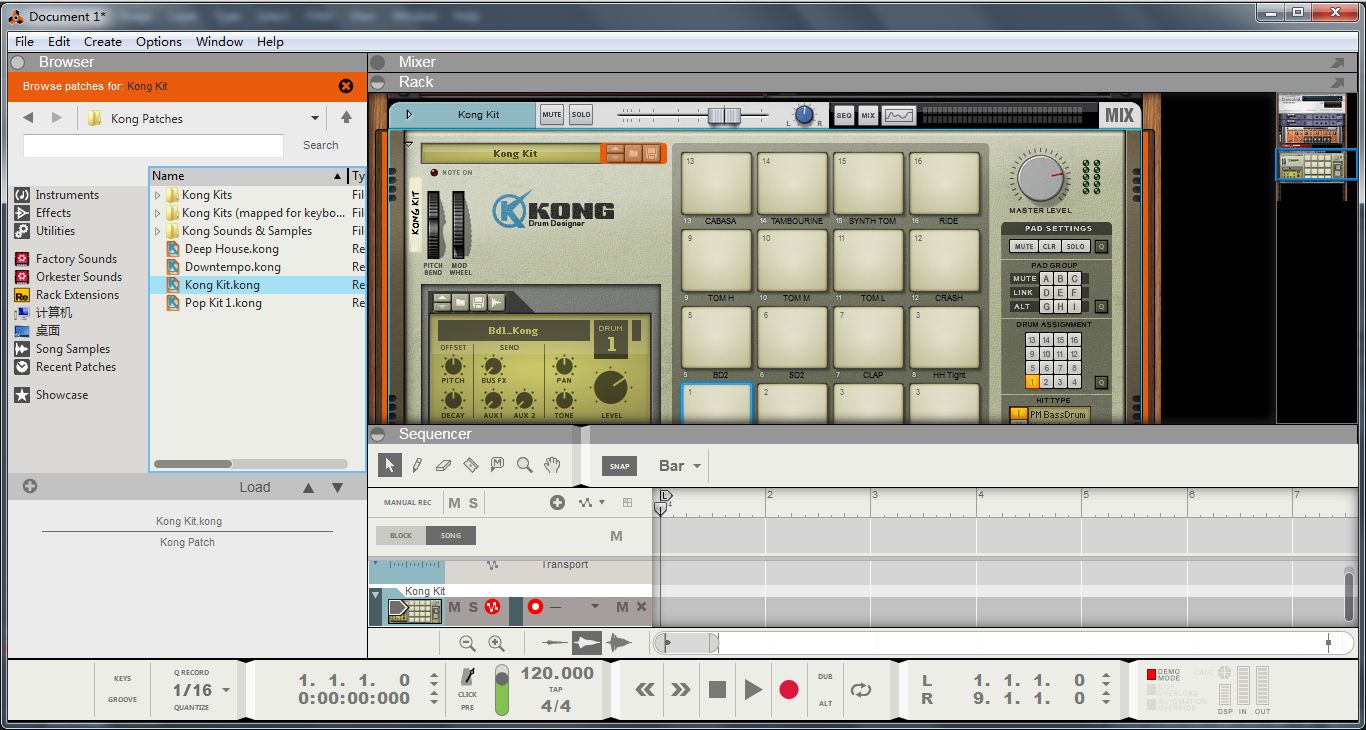Solo the Kong Kit rack device
Viewport: 1366px width, 730px height.
(581, 115)
